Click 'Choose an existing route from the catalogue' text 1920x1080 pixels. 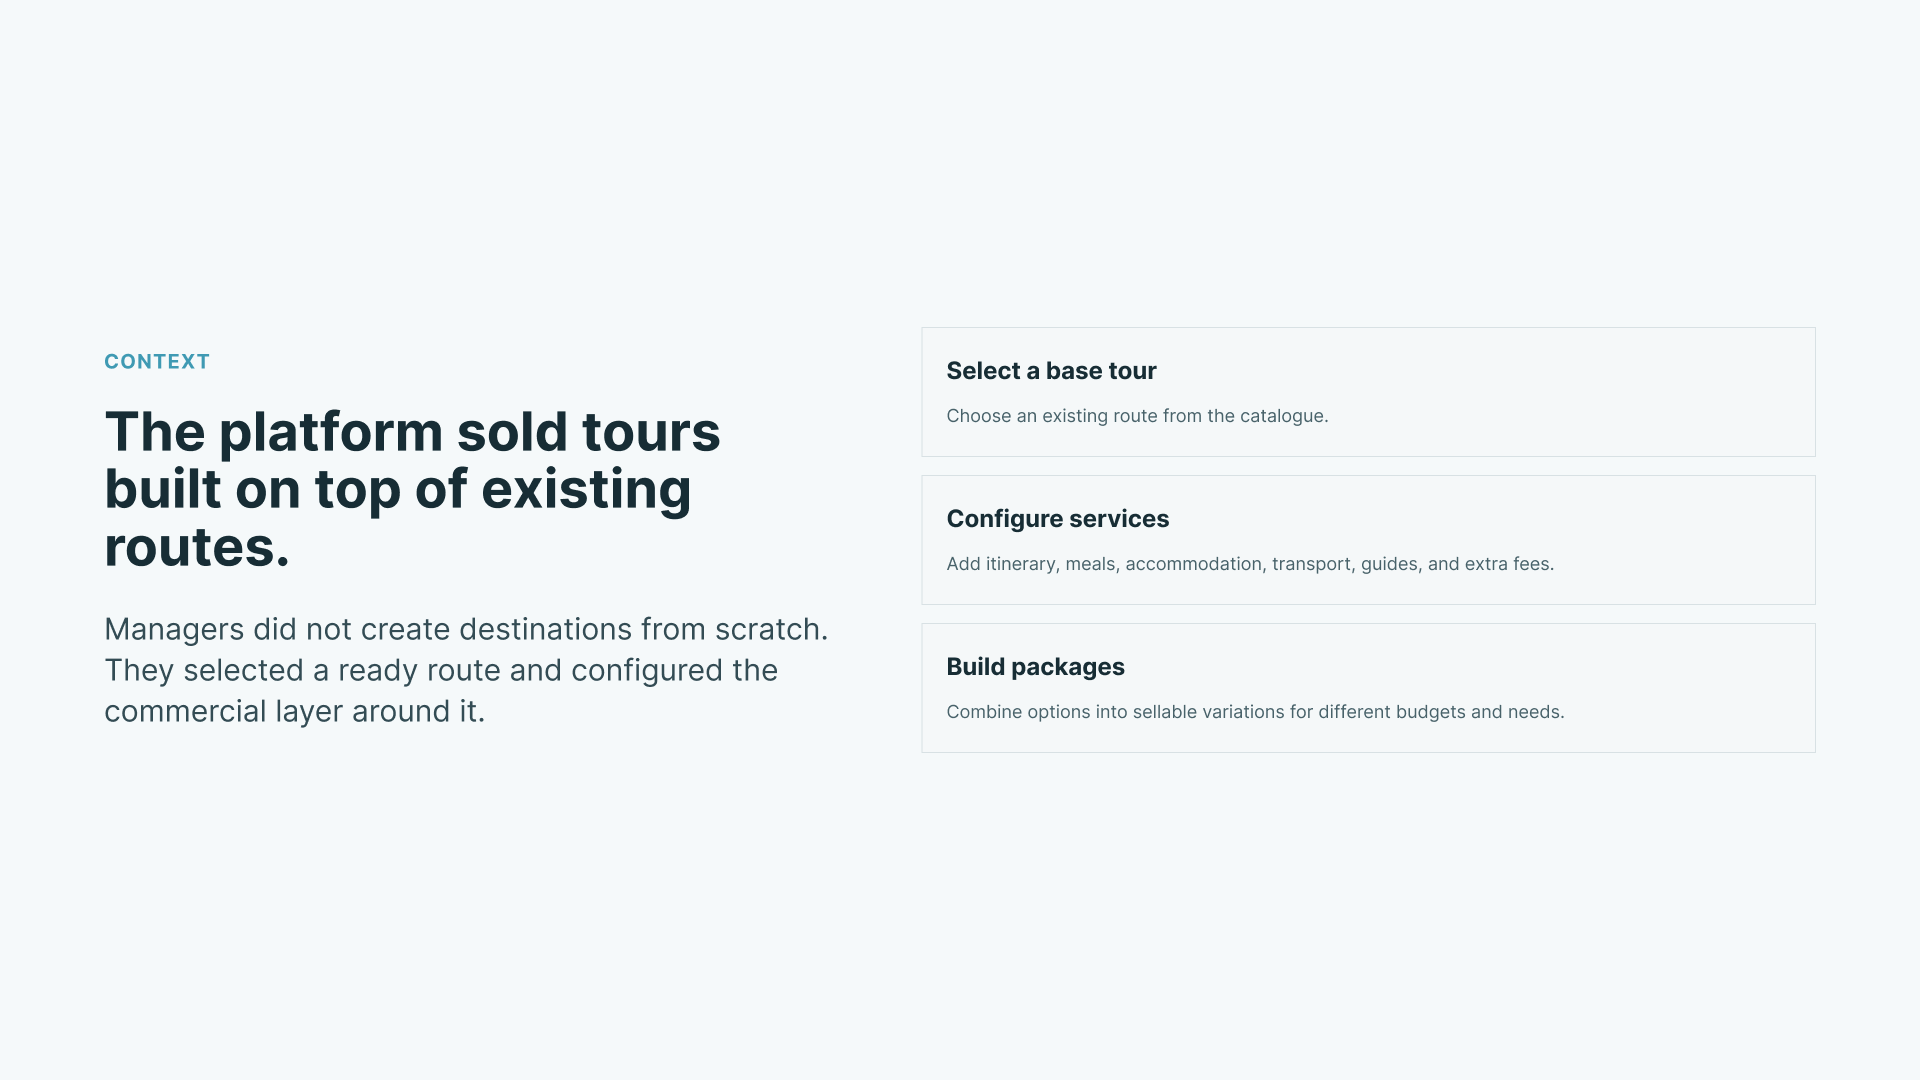[x=1137, y=416]
